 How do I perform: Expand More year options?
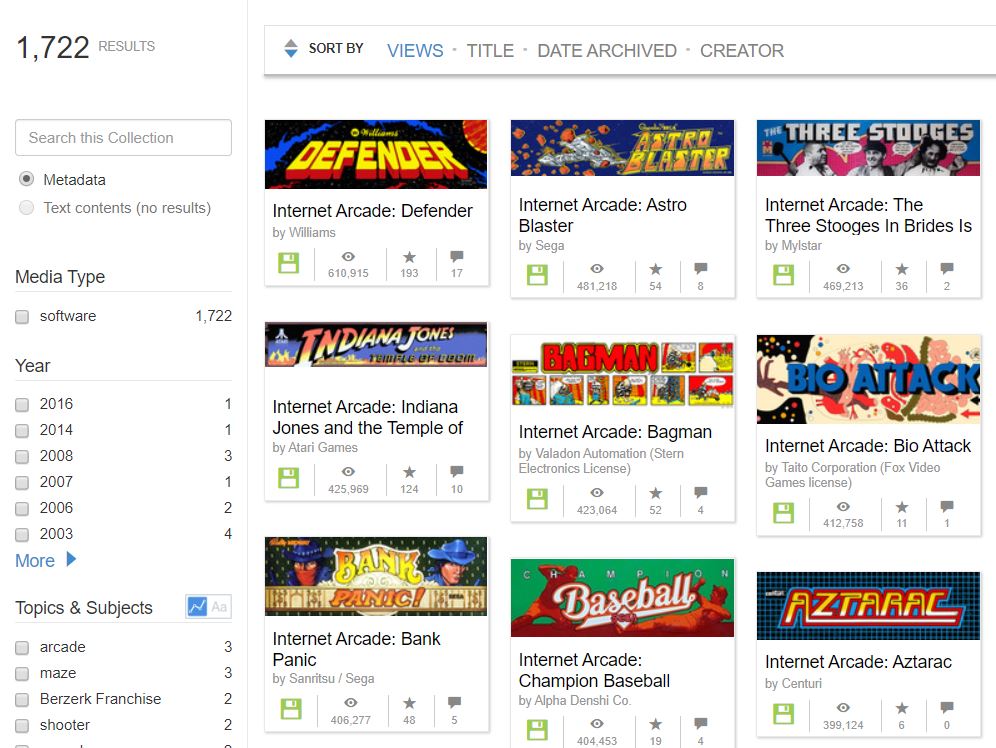pyautogui.click(x=46, y=561)
